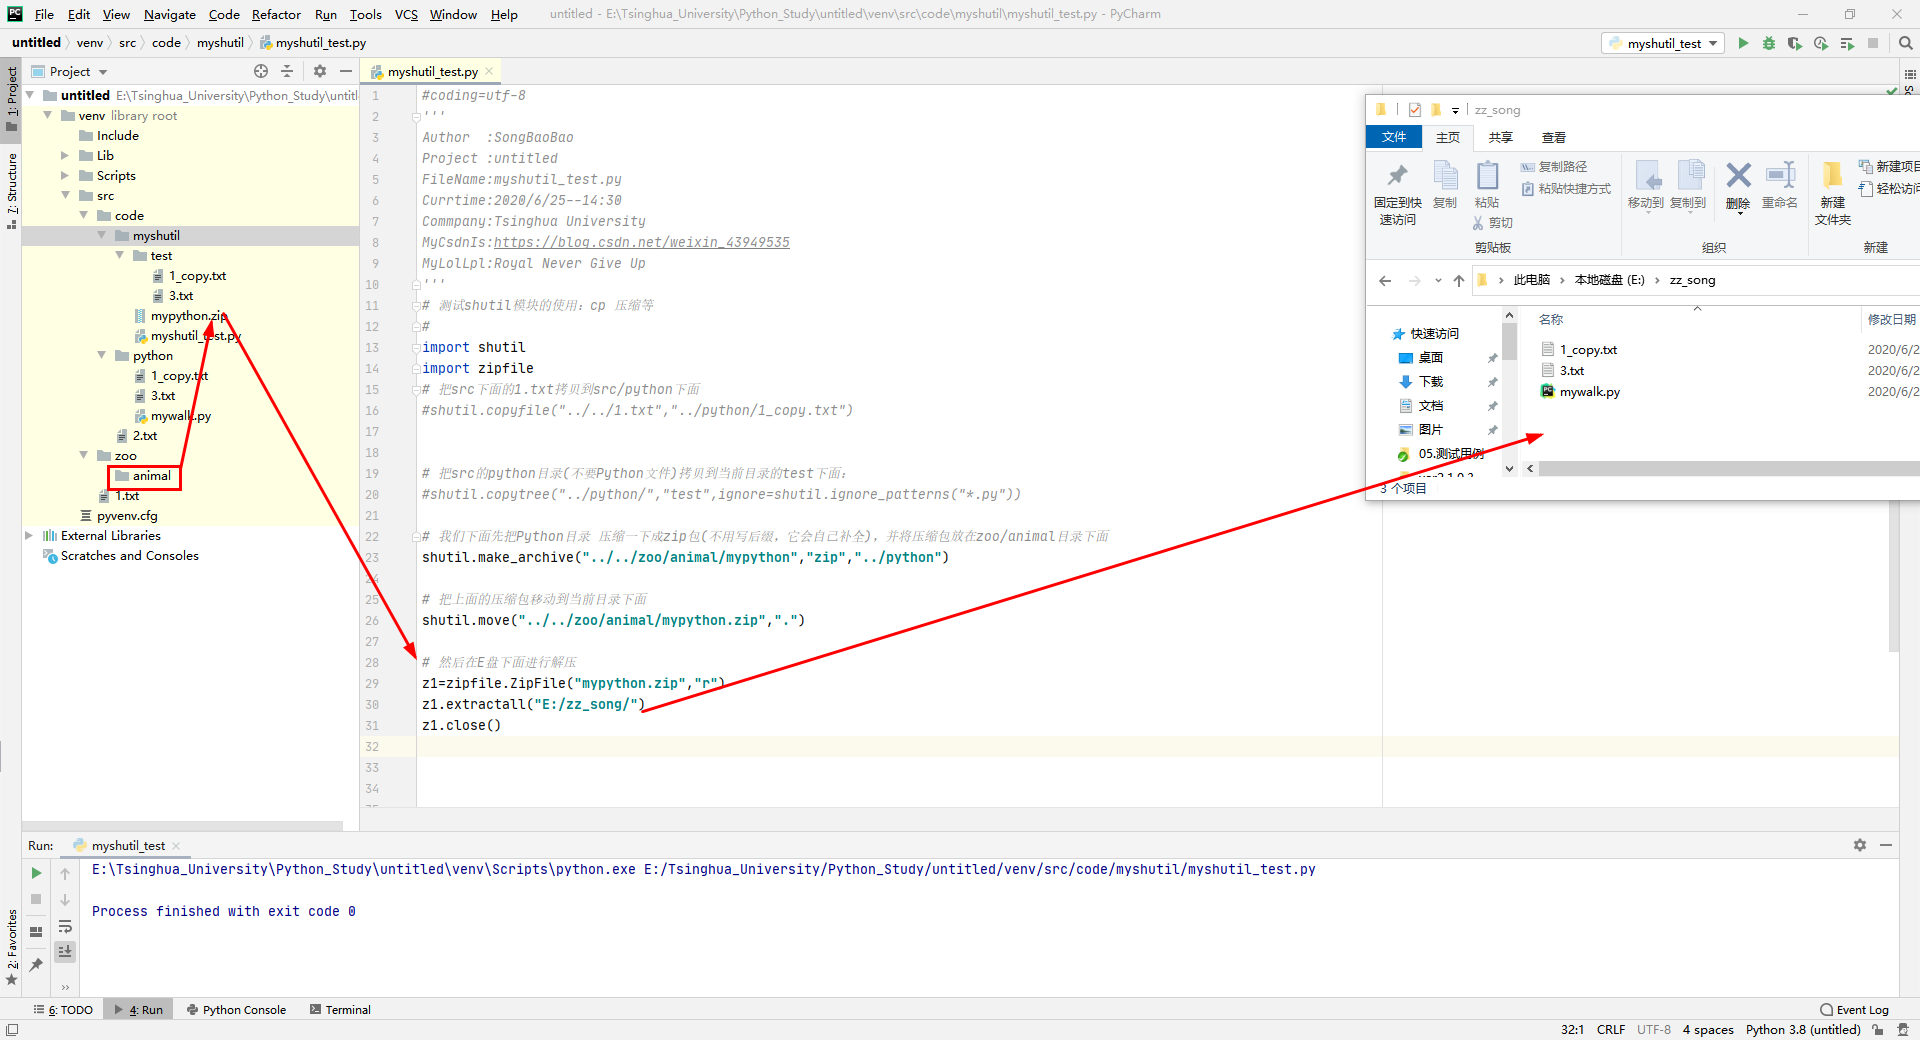Go up one folder in Explorer
1920x1040 pixels.
[x=1459, y=281]
